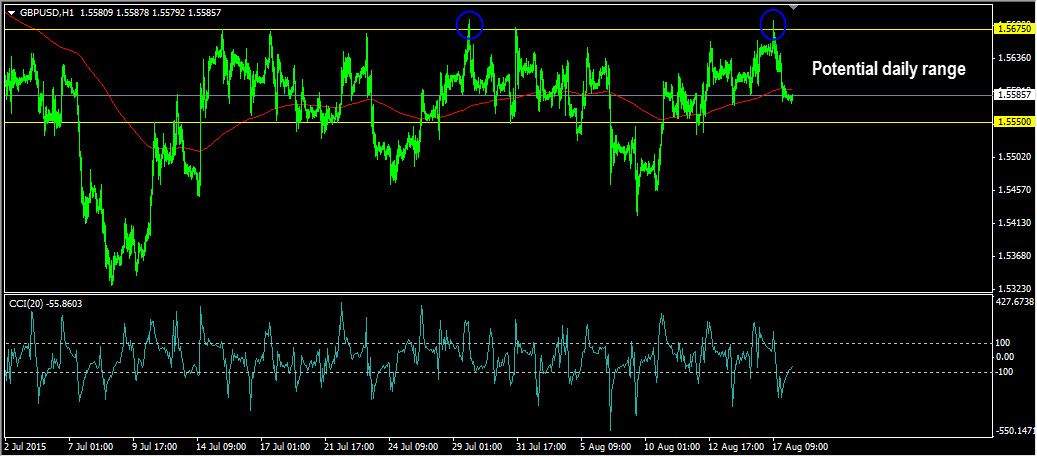Click the current price label 1.55857
The height and width of the screenshot is (457, 1037).
pos(1012,95)
